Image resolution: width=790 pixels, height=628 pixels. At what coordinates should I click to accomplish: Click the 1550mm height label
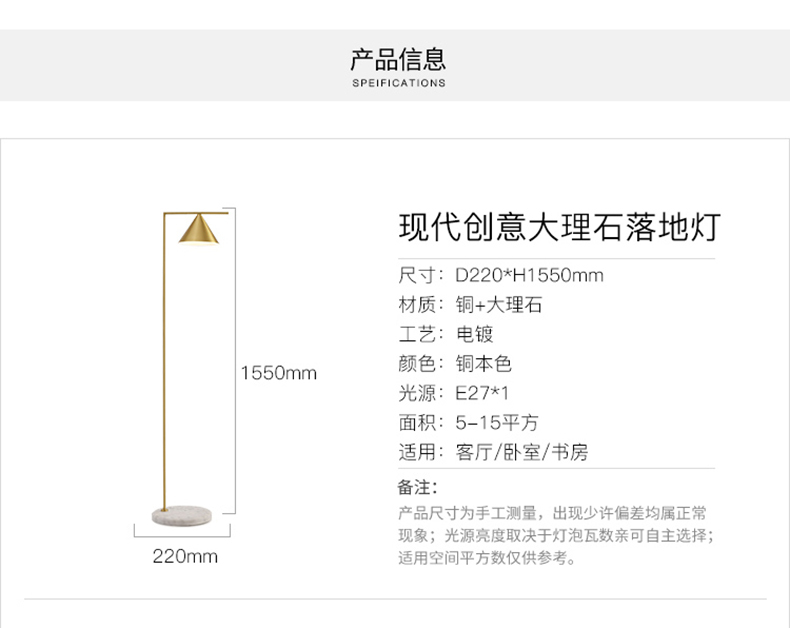click(x=278, y=373)
